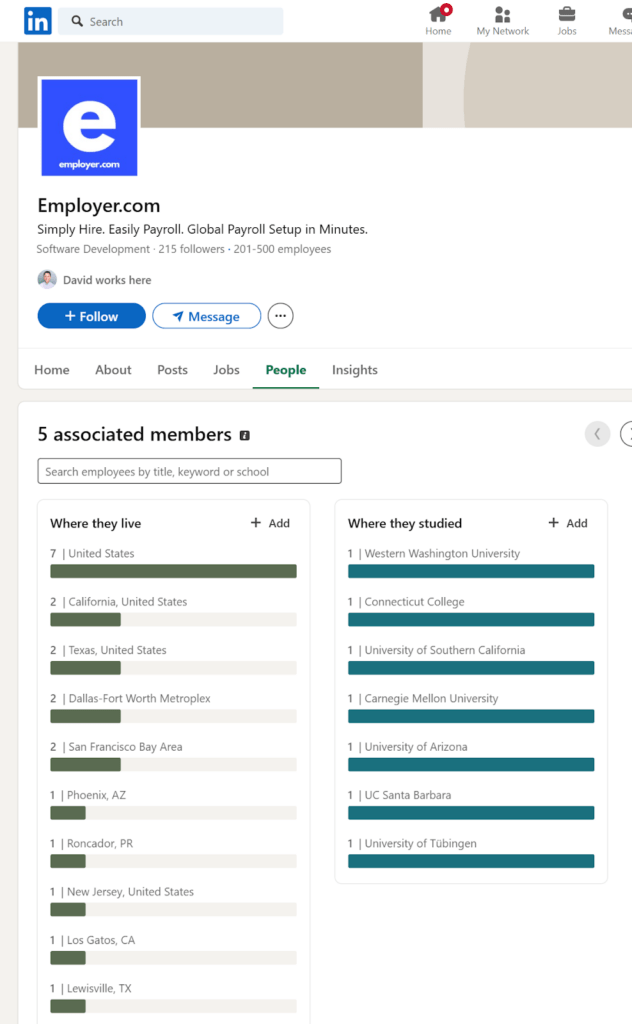Select Dallas-Fort Worth Metroplex filter
632x1024 pixels.
173,707
